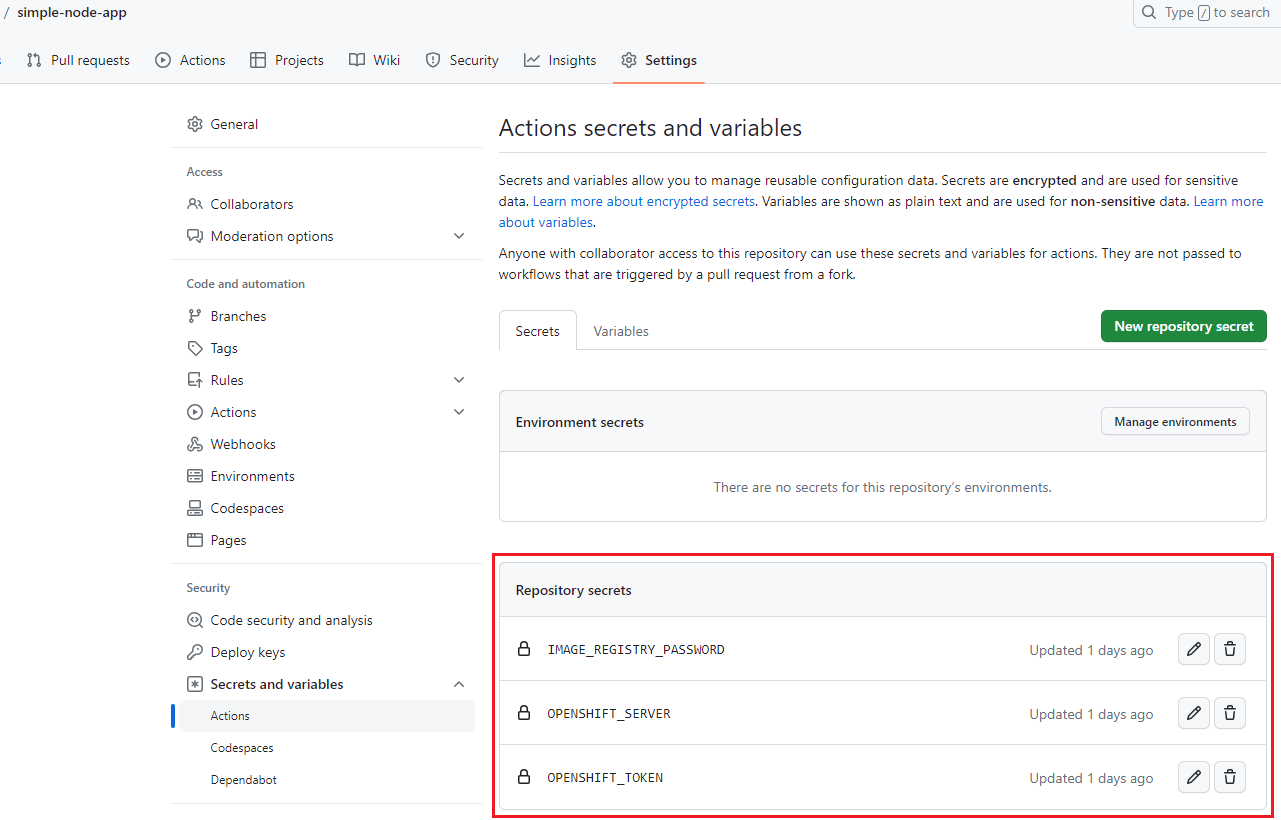Open the Projects tab
The image size is (1281, 820).
pyautogui.click(x=287, y=60)
